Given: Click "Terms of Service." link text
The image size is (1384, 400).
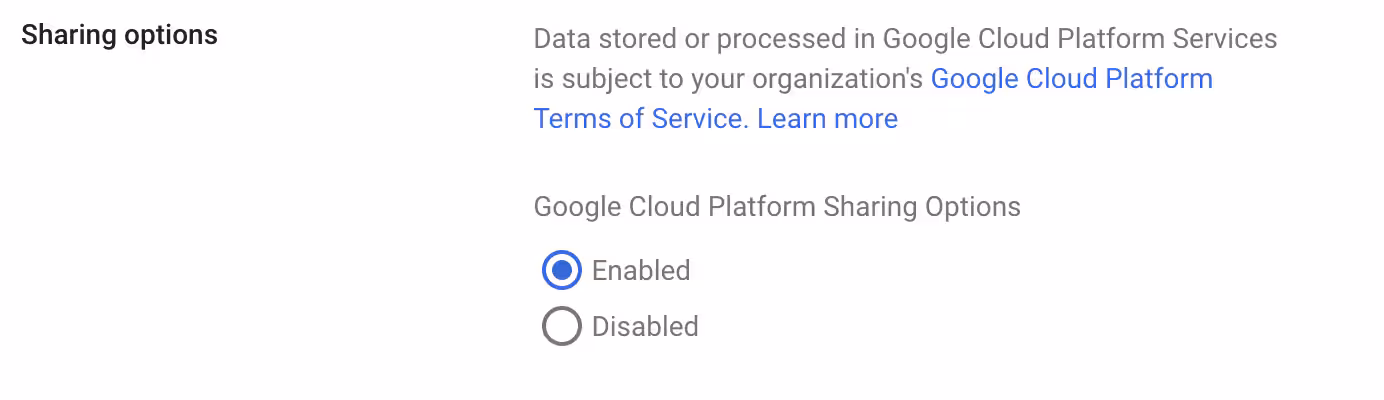Looking at the screenshot, I should (x=641, y=119).
